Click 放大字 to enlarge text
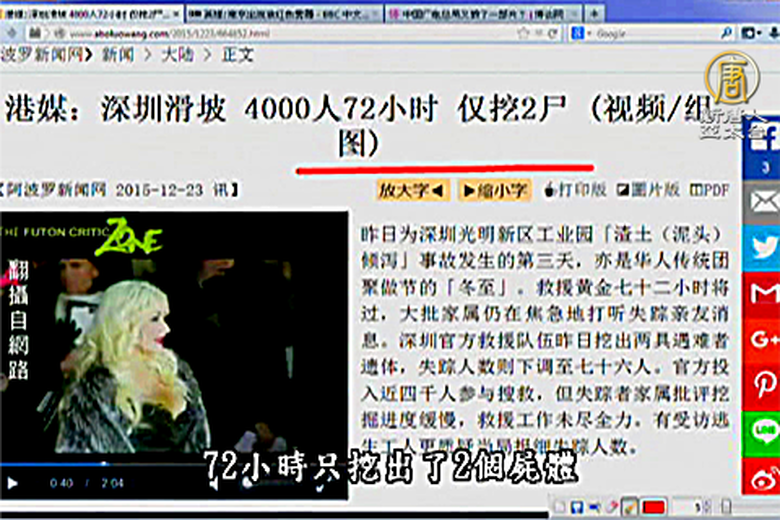This screenshot has width=780, height=520. click(412, 190)
